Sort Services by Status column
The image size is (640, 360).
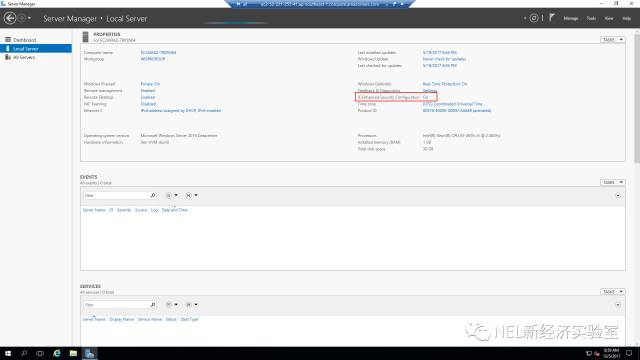pos(171,320)
